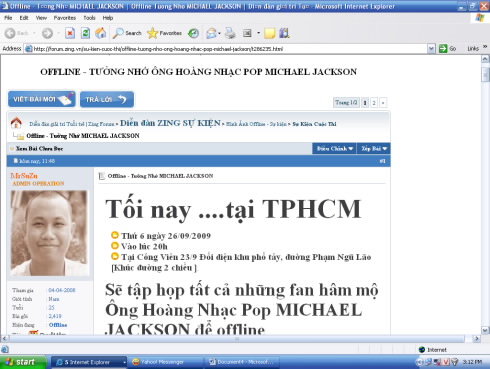Open the Tools menu
The width and height of the screenshot is (490, 369).
point(89,18)
